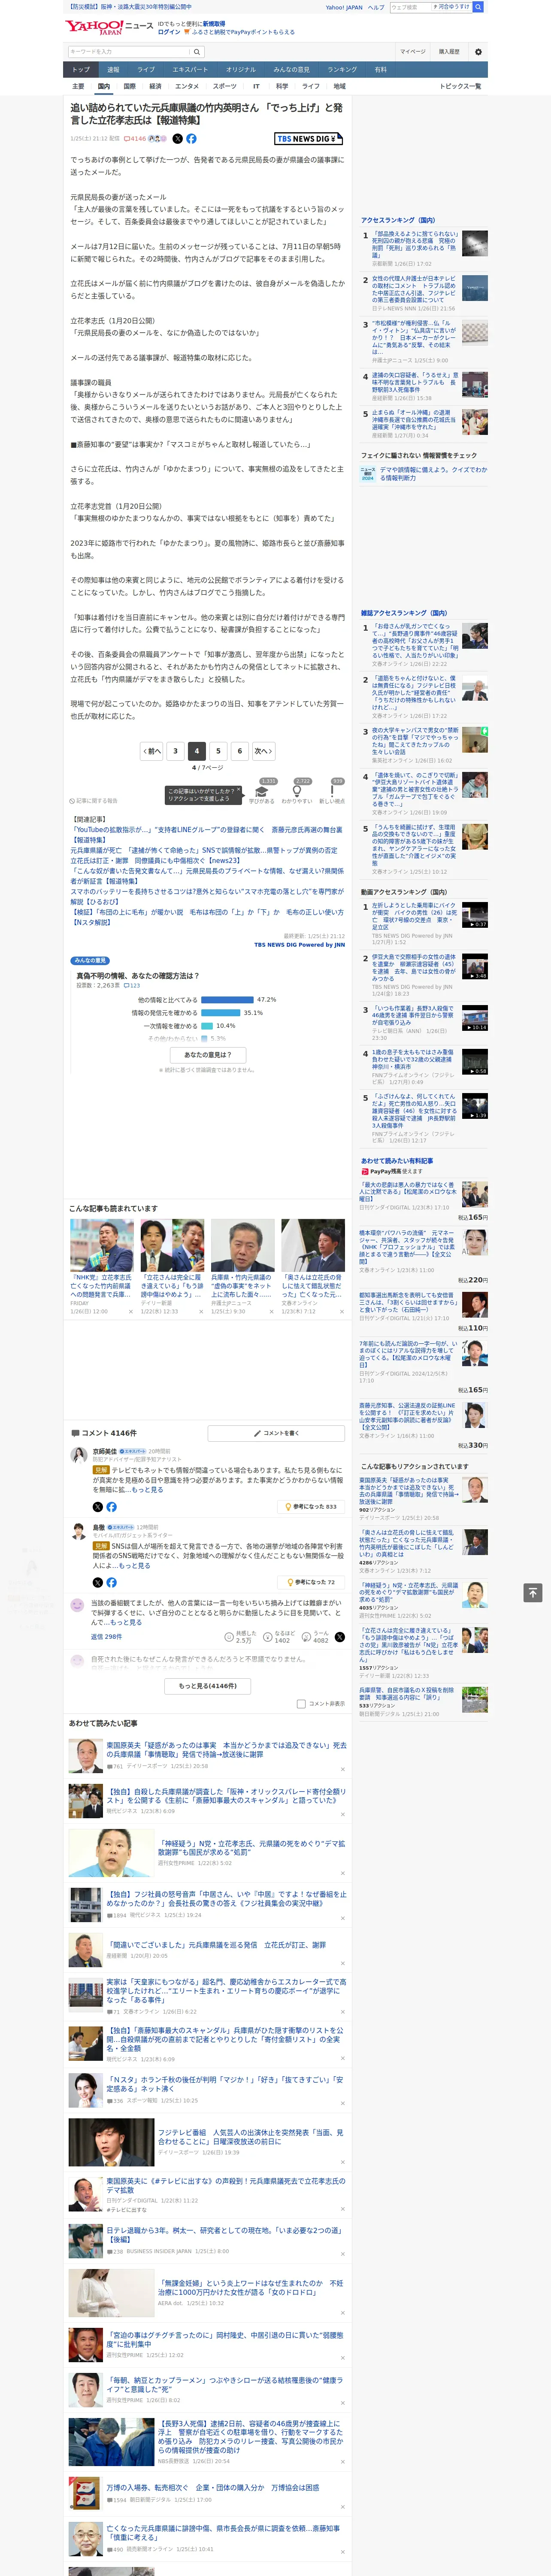Go to next page 次へ
551x2576 pixels.
point(263,751)
